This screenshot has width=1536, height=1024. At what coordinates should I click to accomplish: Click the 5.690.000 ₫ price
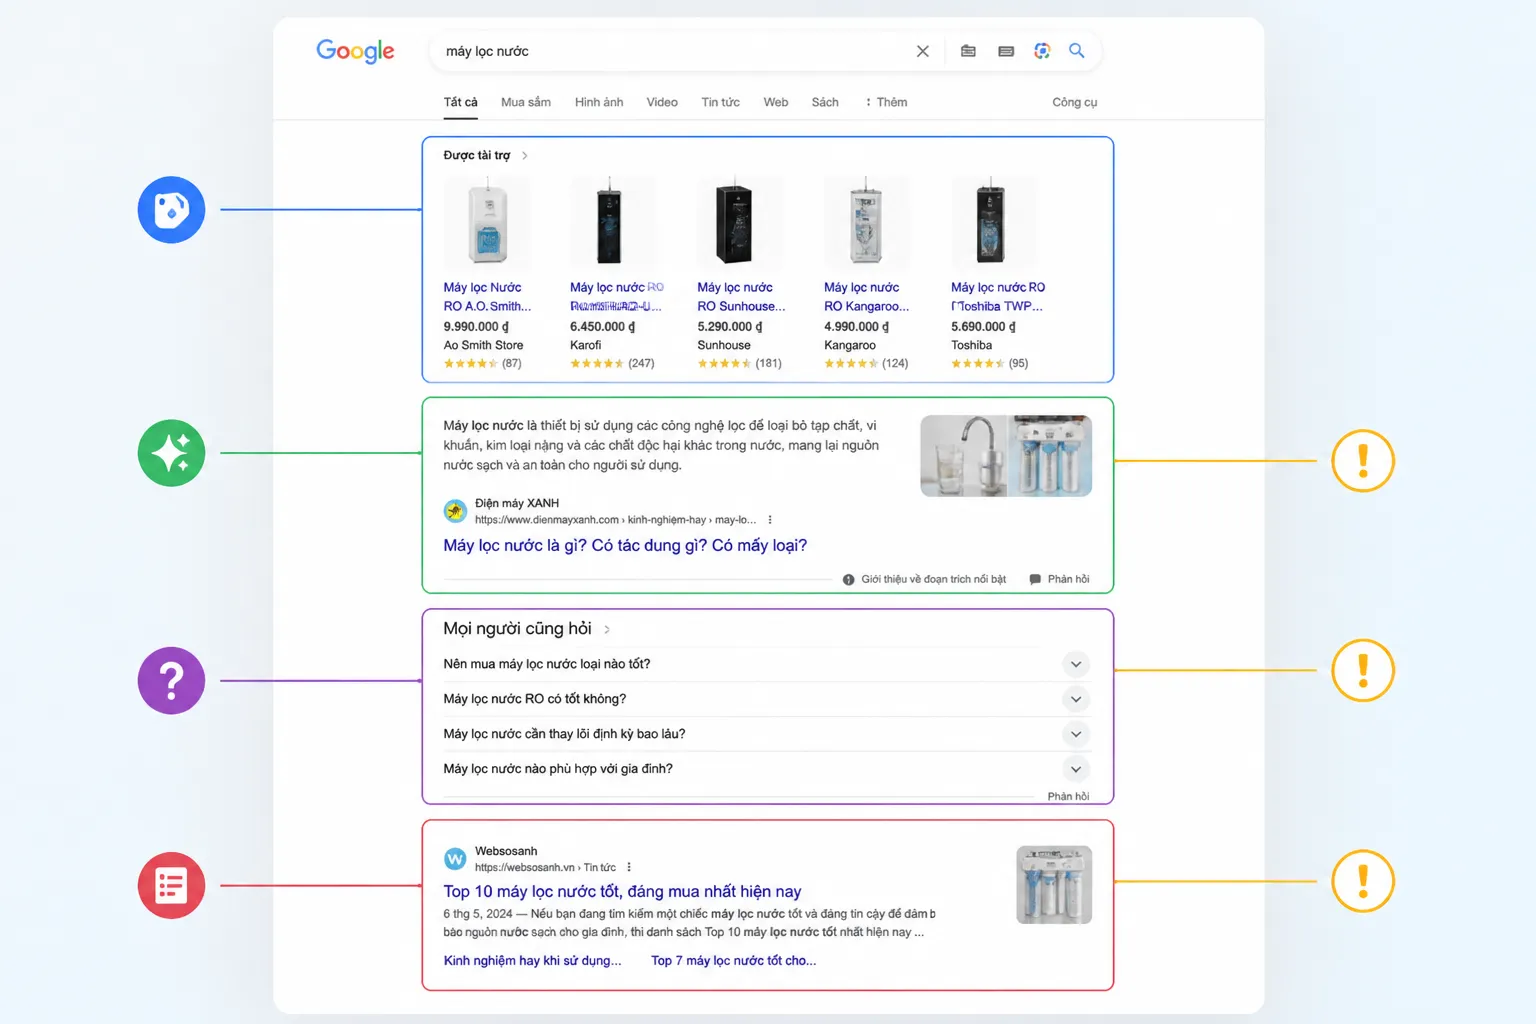pos(984,327)
